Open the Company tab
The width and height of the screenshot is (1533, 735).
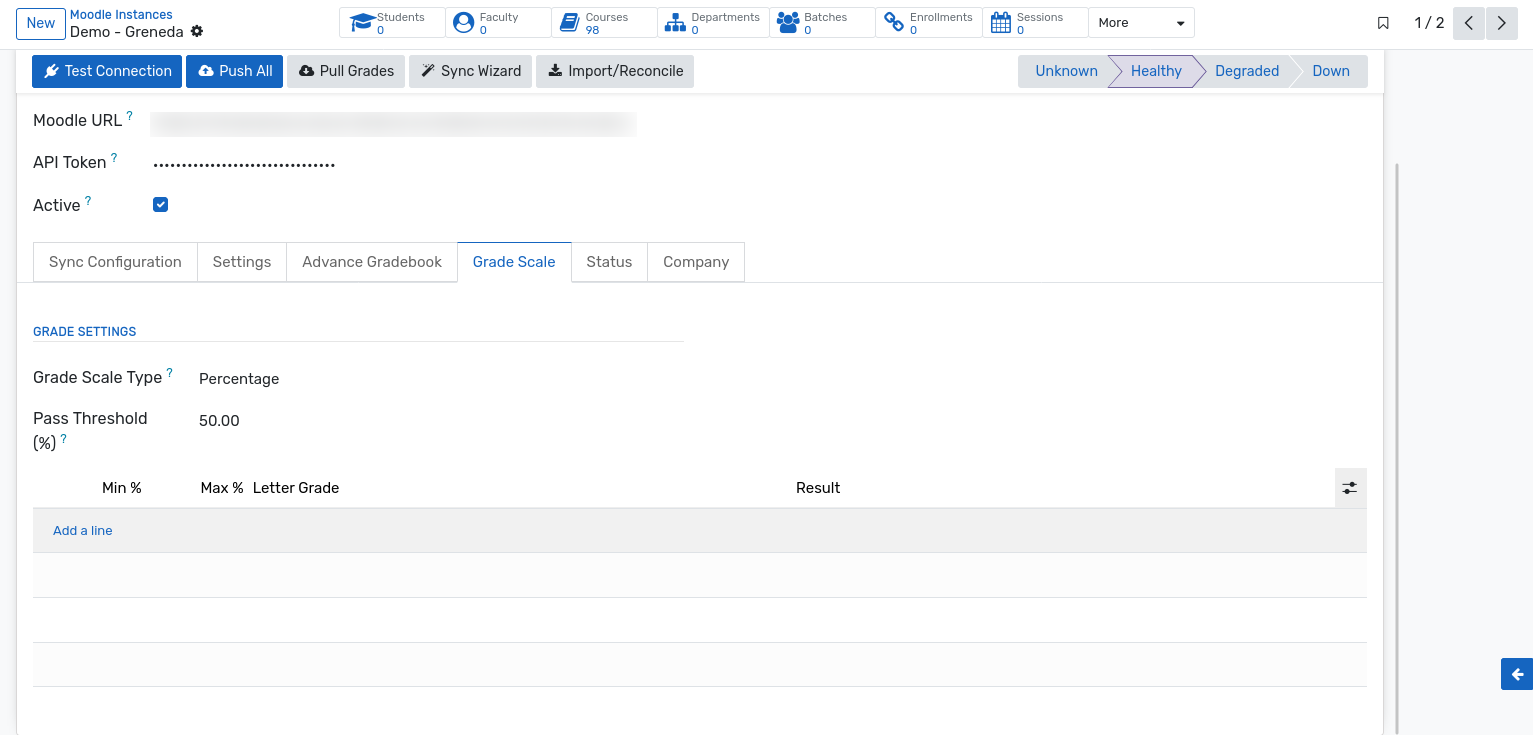[696, 262]
